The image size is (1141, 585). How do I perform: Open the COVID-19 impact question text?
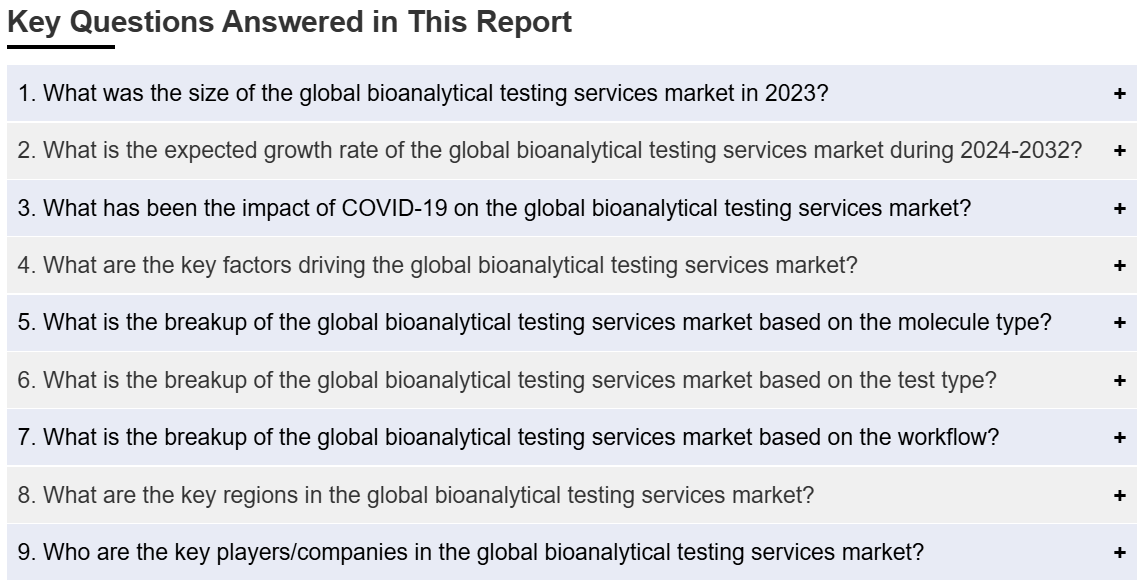(494, 208)
